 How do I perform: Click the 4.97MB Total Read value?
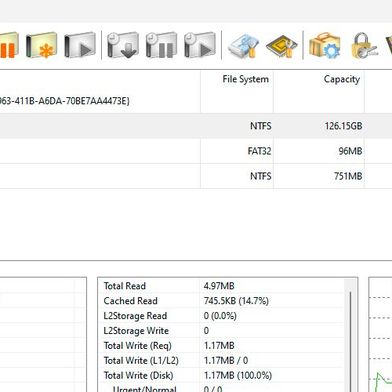pos(219,286)
